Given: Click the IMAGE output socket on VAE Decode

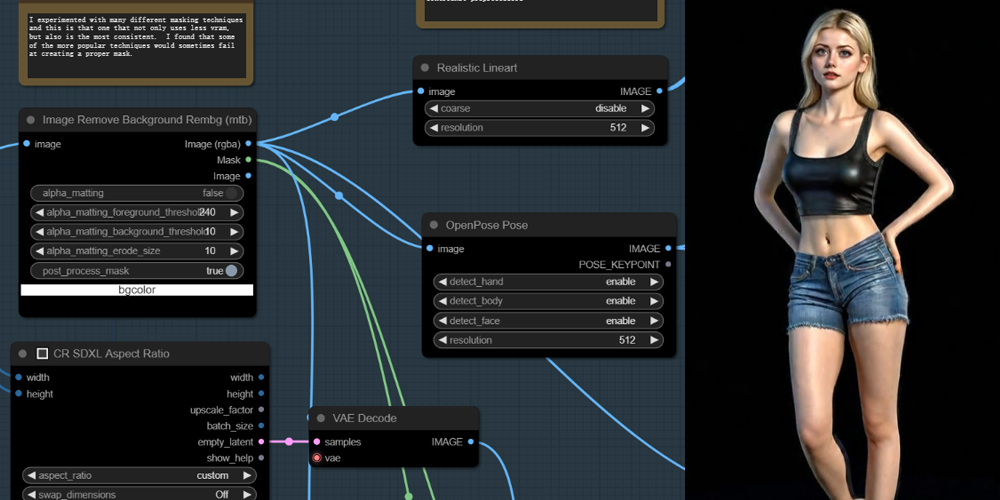Looking at the screenshot, I should [471, 441].
